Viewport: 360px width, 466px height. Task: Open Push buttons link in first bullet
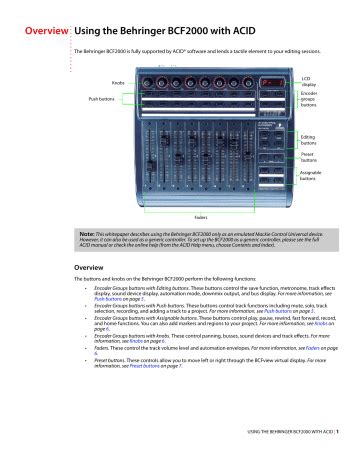[x=108, y=299]
